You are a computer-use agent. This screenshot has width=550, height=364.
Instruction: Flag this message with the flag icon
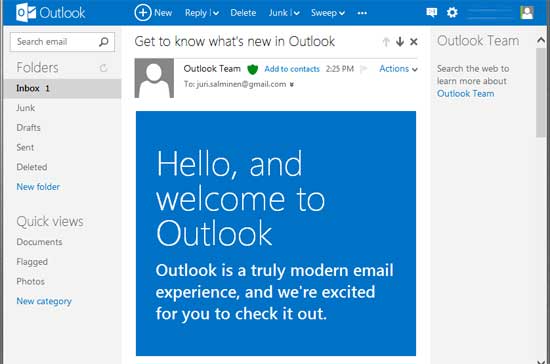[364, 69]
